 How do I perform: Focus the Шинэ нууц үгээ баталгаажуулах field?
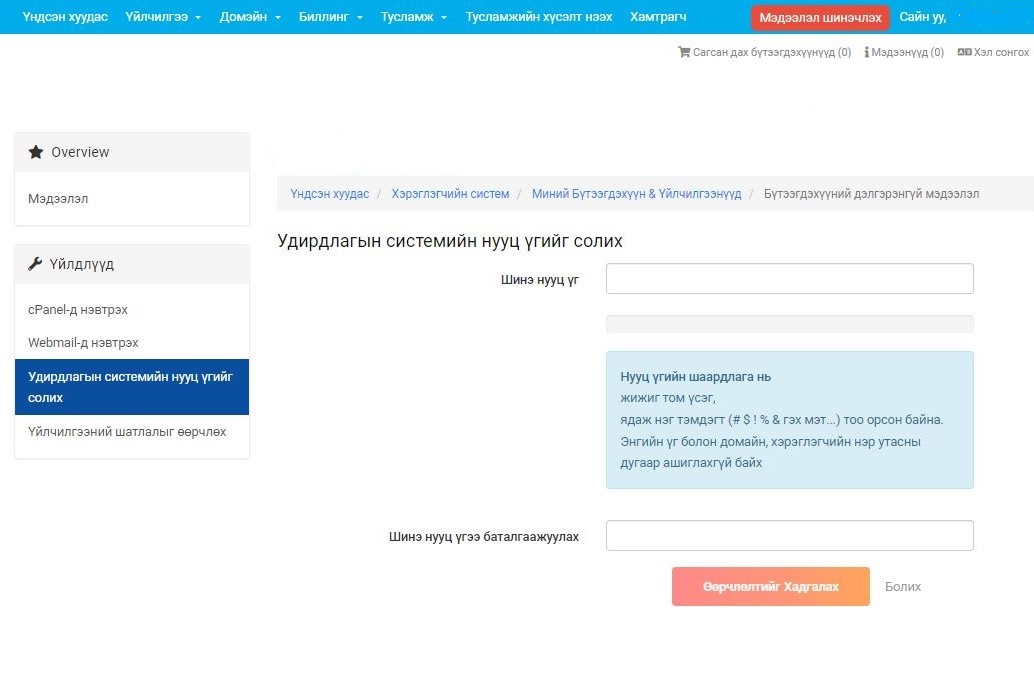pyautogui.click(x=789, y=535)
